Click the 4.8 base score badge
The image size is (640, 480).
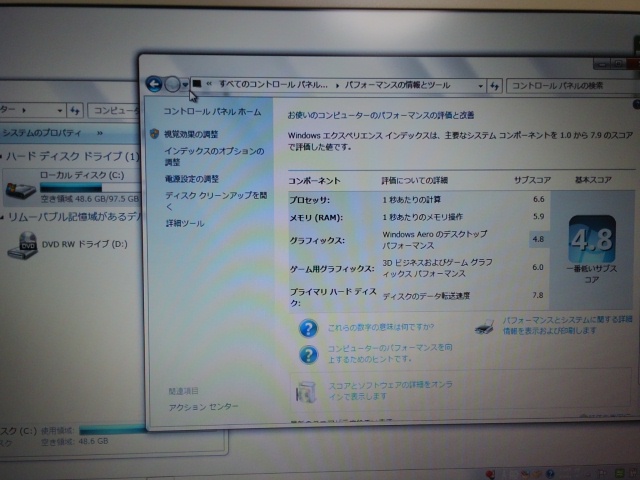(x=592, y=239)
